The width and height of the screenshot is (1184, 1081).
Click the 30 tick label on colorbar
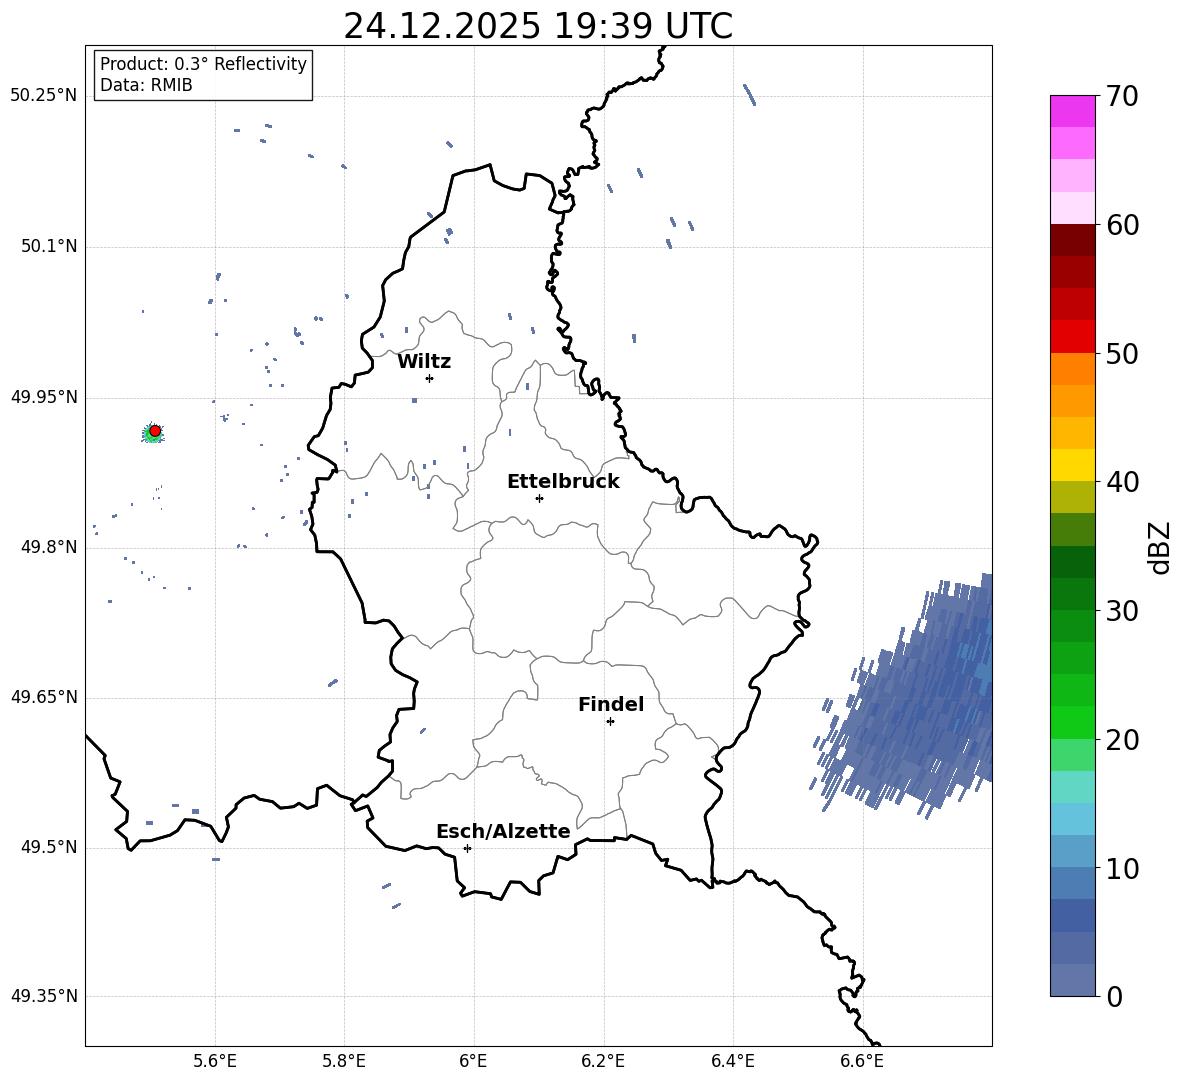pyautogui.click(x=1122, y=611)
